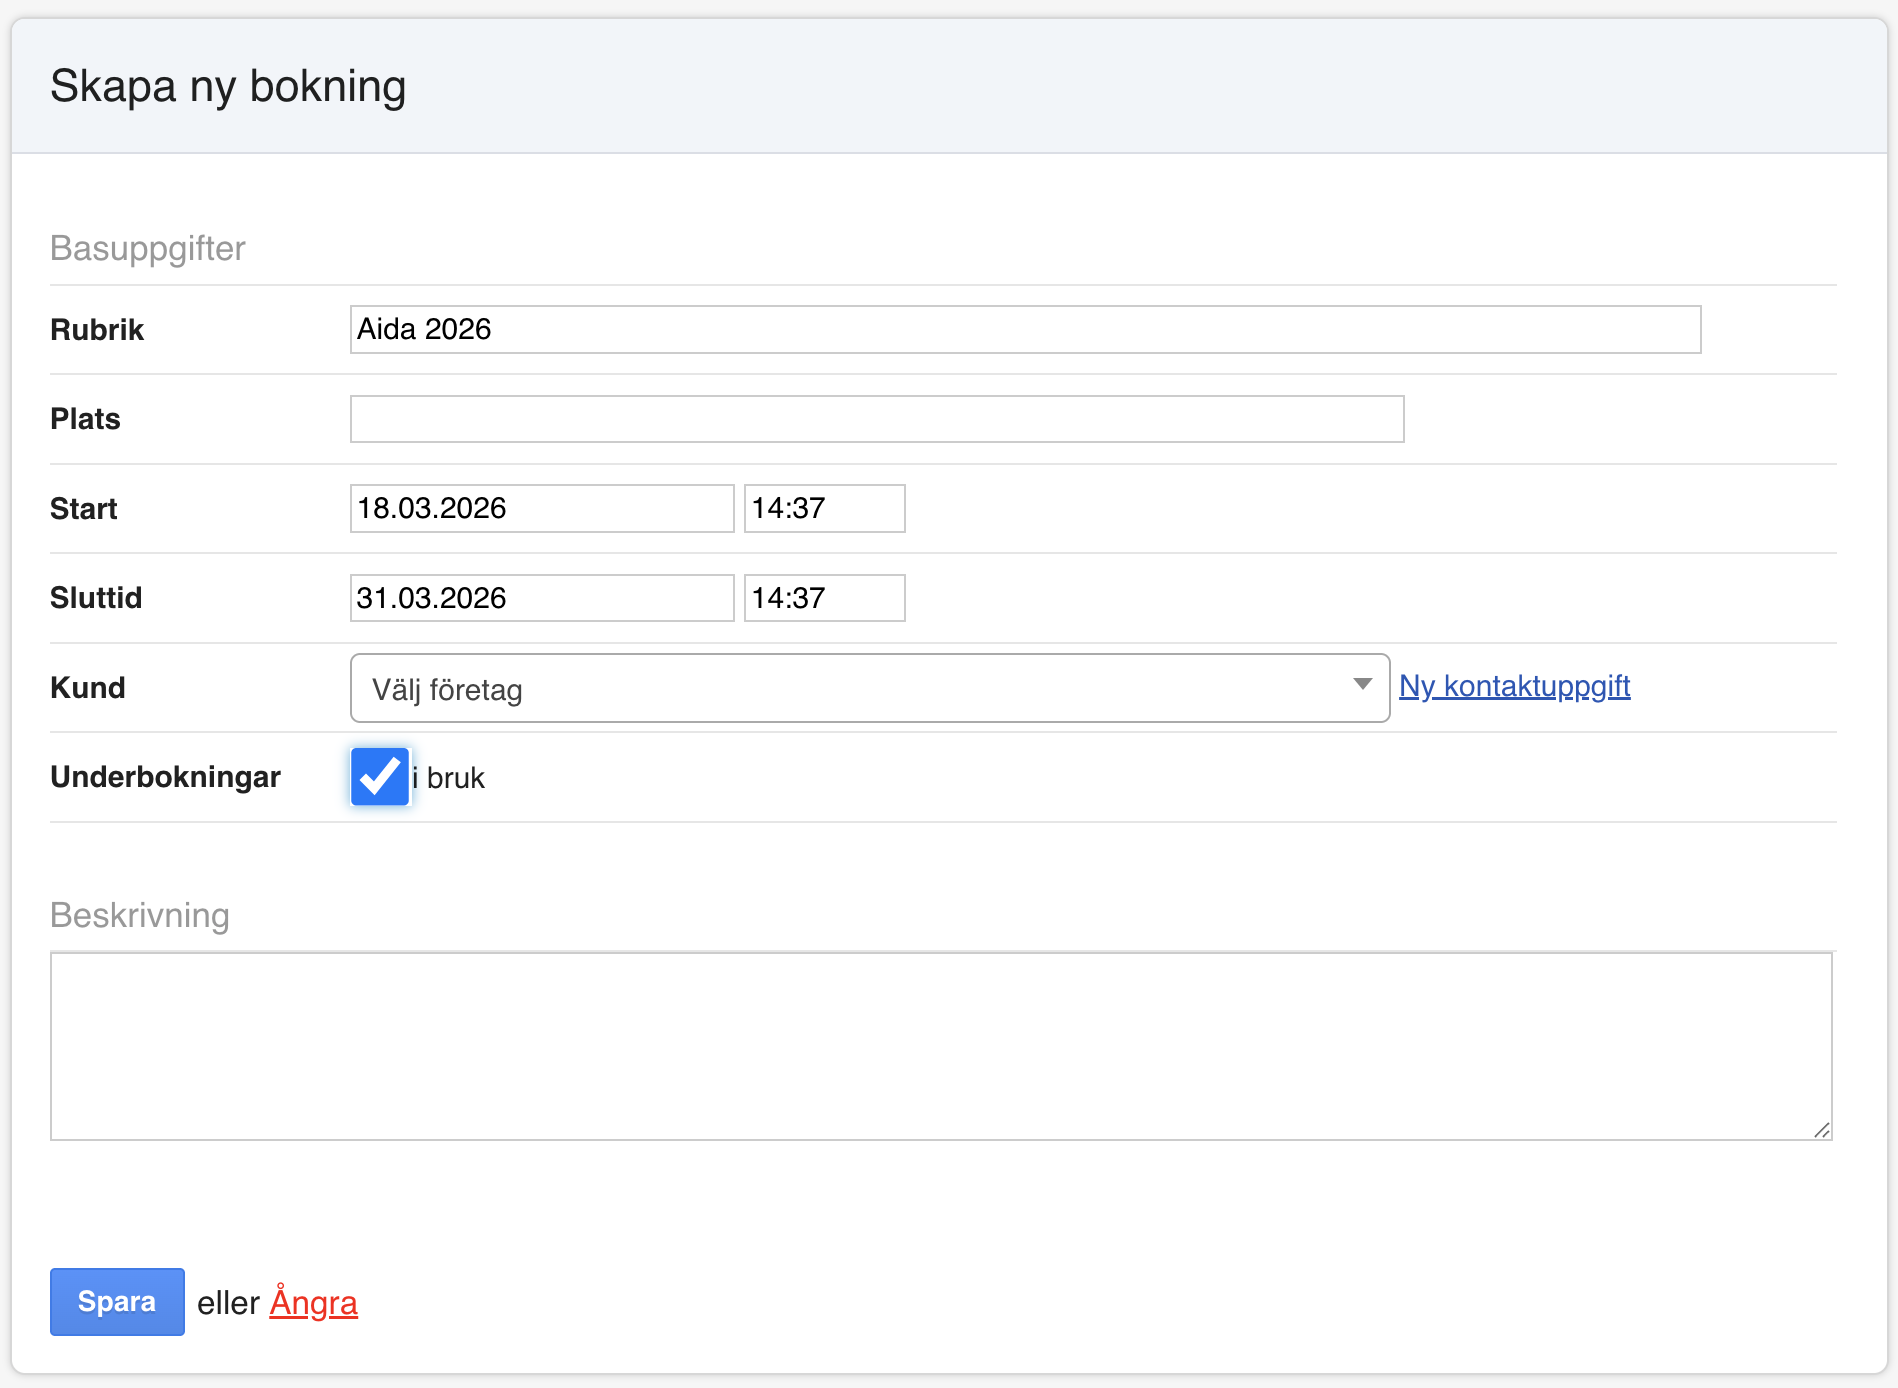
Task: Click the Start date field 18.03.2026
Action: coord(541,509)
